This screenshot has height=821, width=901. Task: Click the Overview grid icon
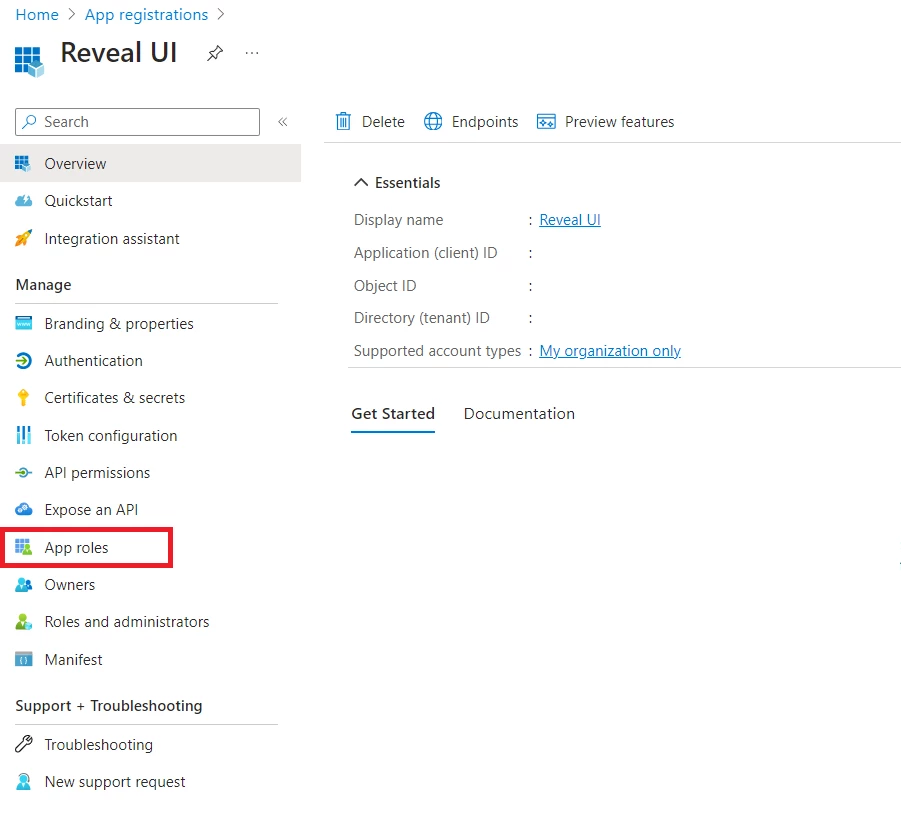(23, 164)
